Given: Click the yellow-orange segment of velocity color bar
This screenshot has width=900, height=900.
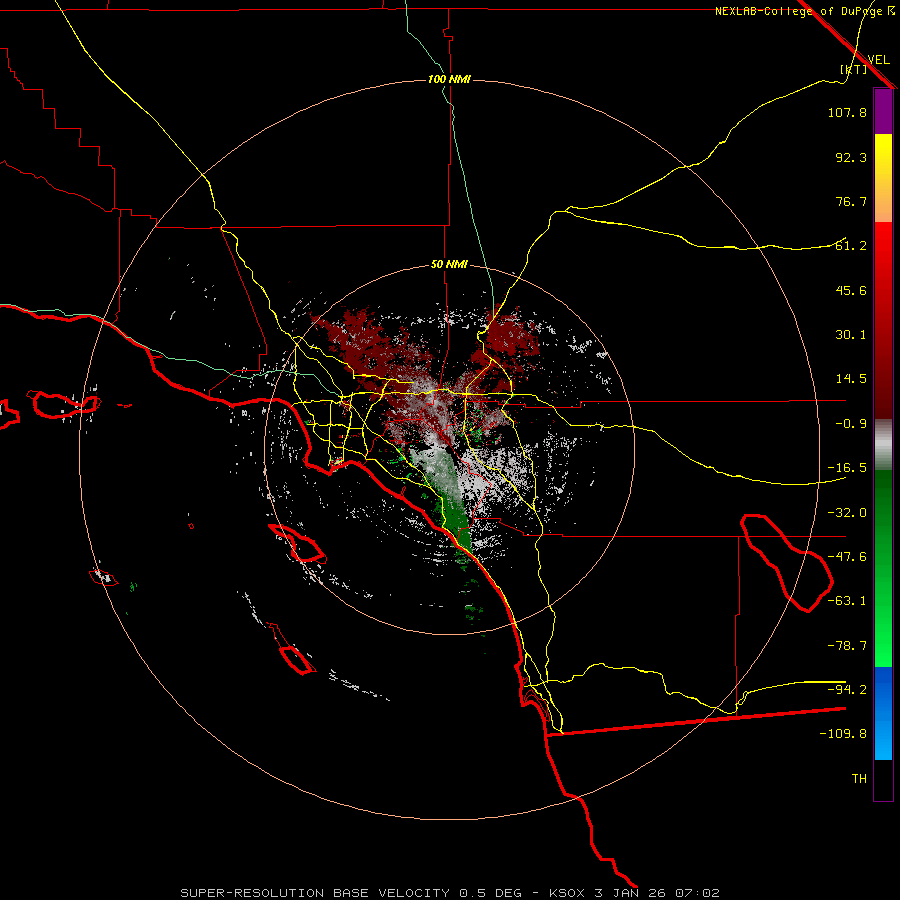Looking at the screenshot, I should click(883, 178).
